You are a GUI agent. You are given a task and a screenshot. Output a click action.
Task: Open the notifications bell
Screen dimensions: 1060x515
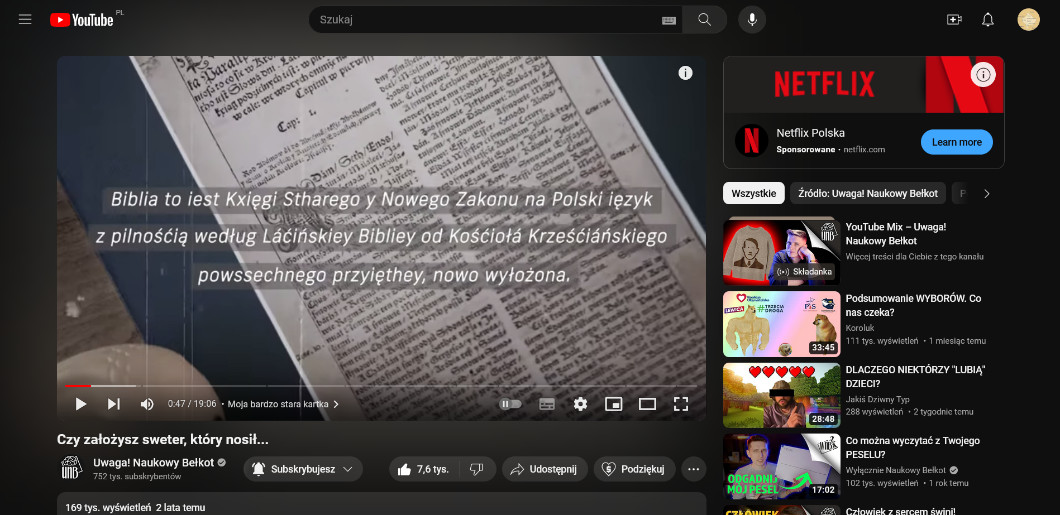pos(988,20)
